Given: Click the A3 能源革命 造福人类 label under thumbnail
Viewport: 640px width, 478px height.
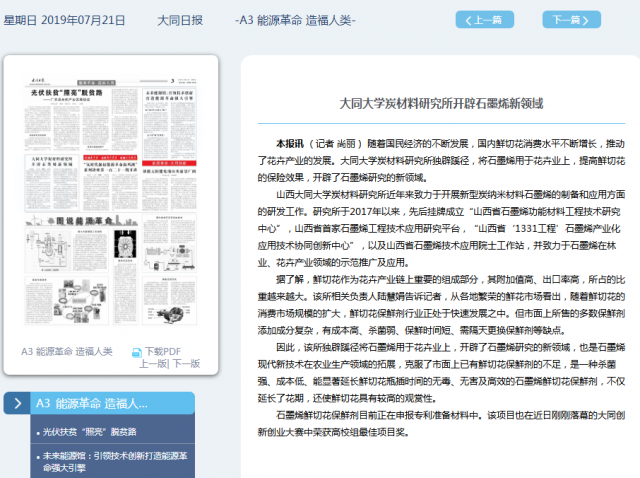Looking at the screenshot, I should [67, 351].
